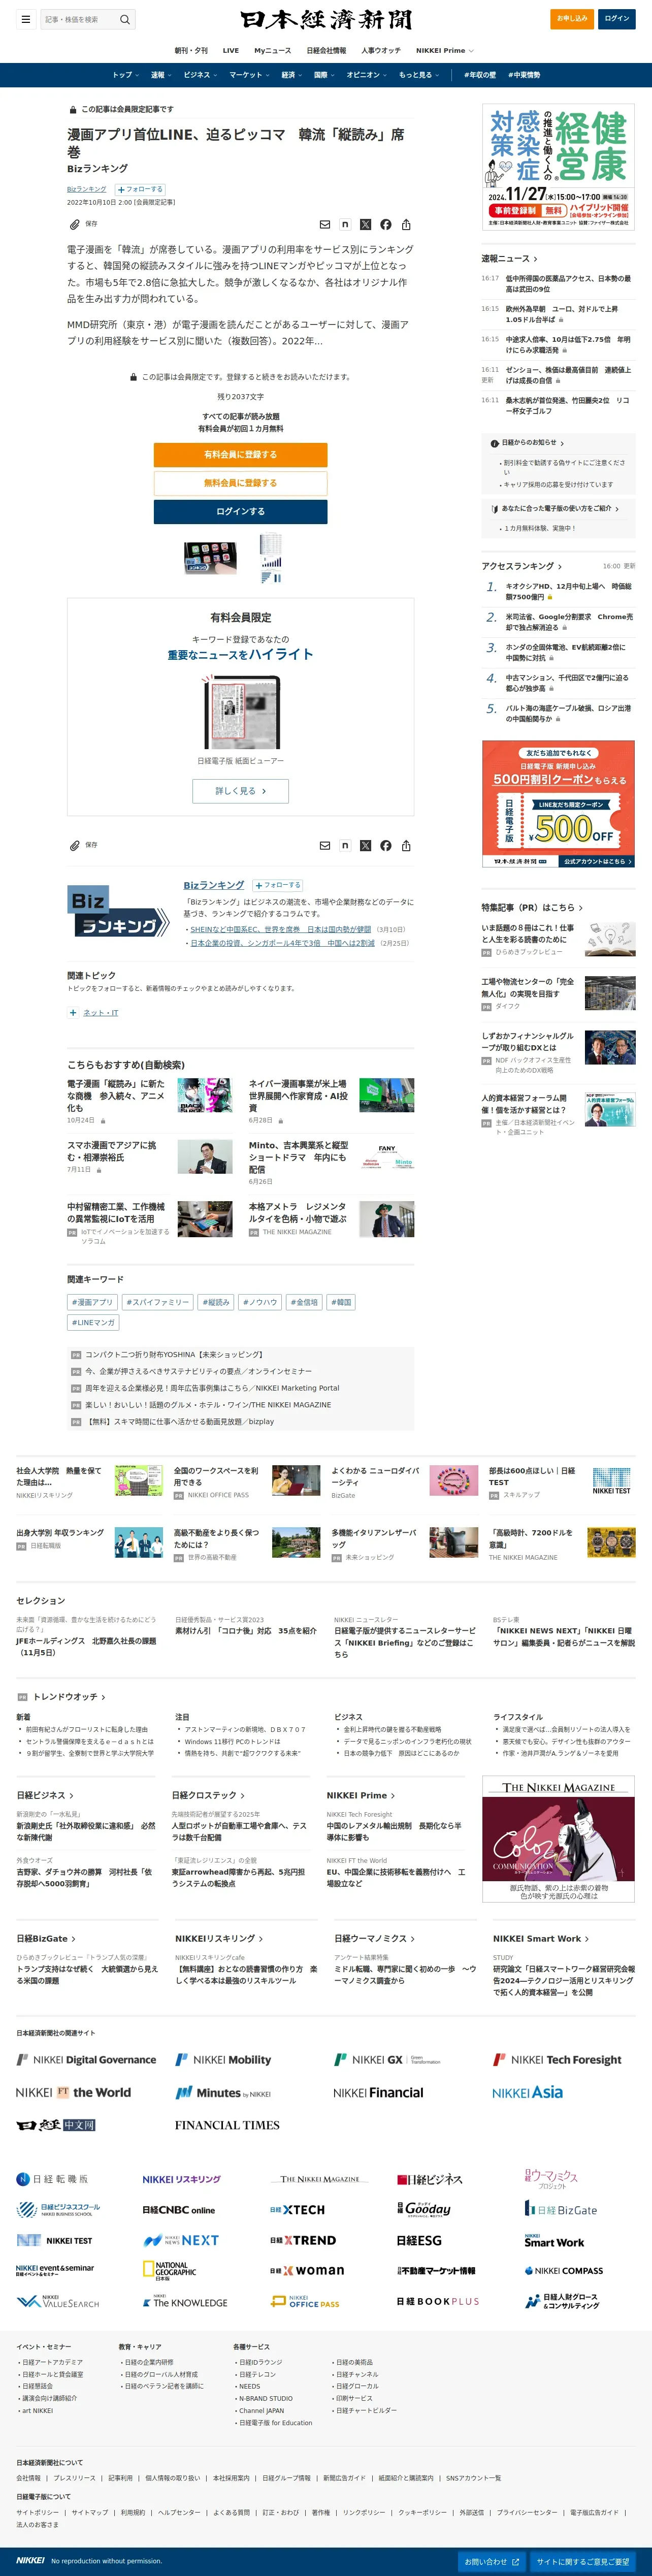The height and width of the screenshot is (2576, 652).
Task: Click the NIKKEI COMPASS logo
Action: click(563, 2270)
